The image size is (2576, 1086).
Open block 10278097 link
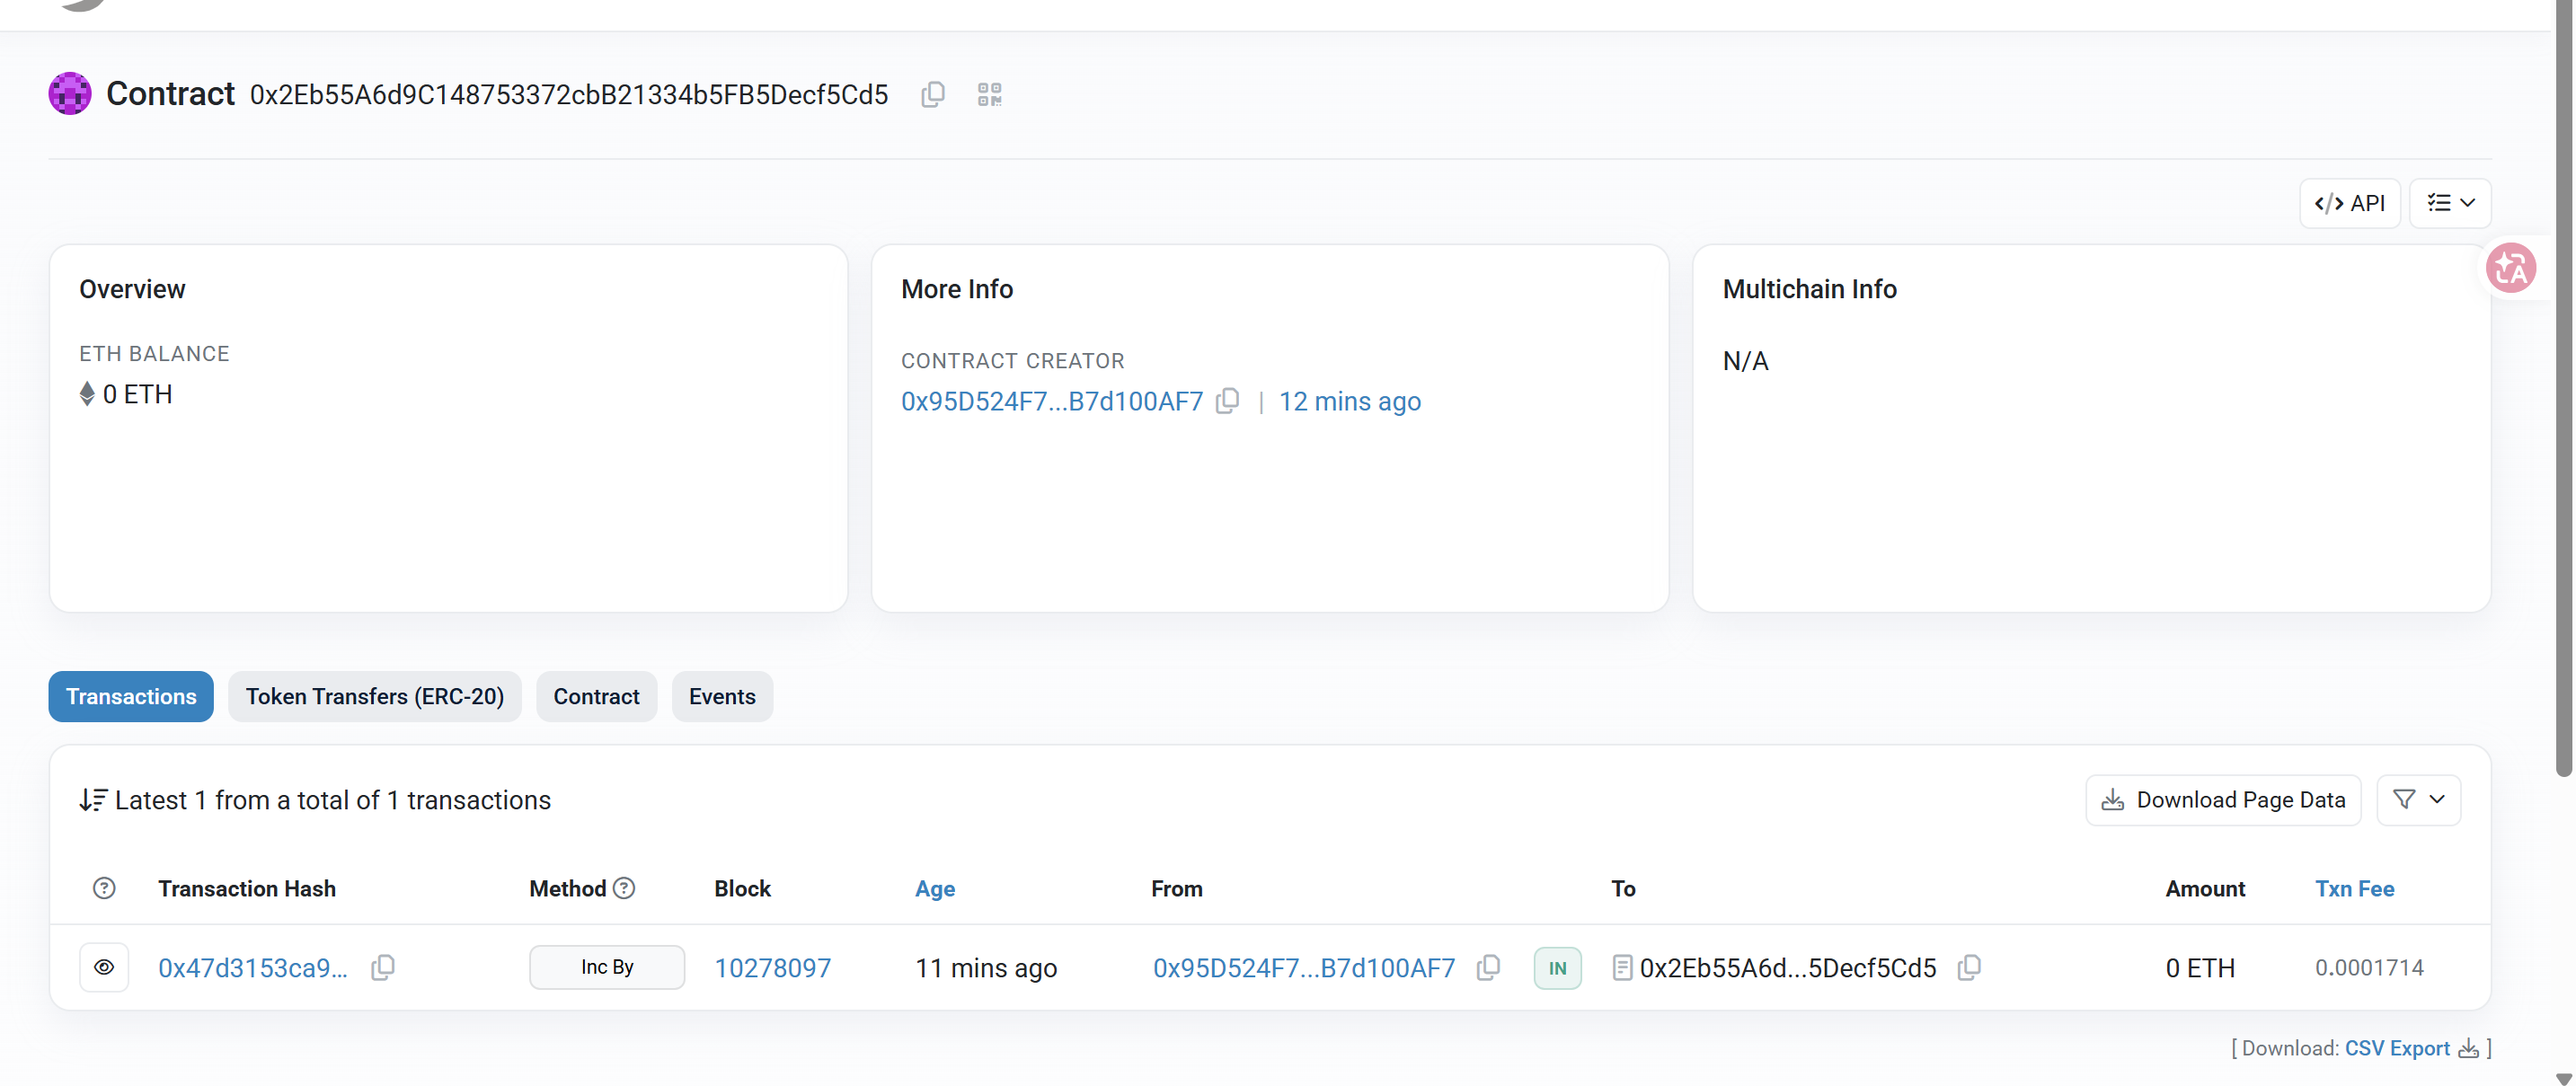772,967
